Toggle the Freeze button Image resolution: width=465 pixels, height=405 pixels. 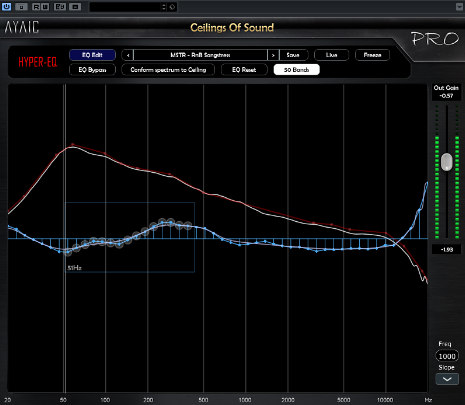coord(372,55)
